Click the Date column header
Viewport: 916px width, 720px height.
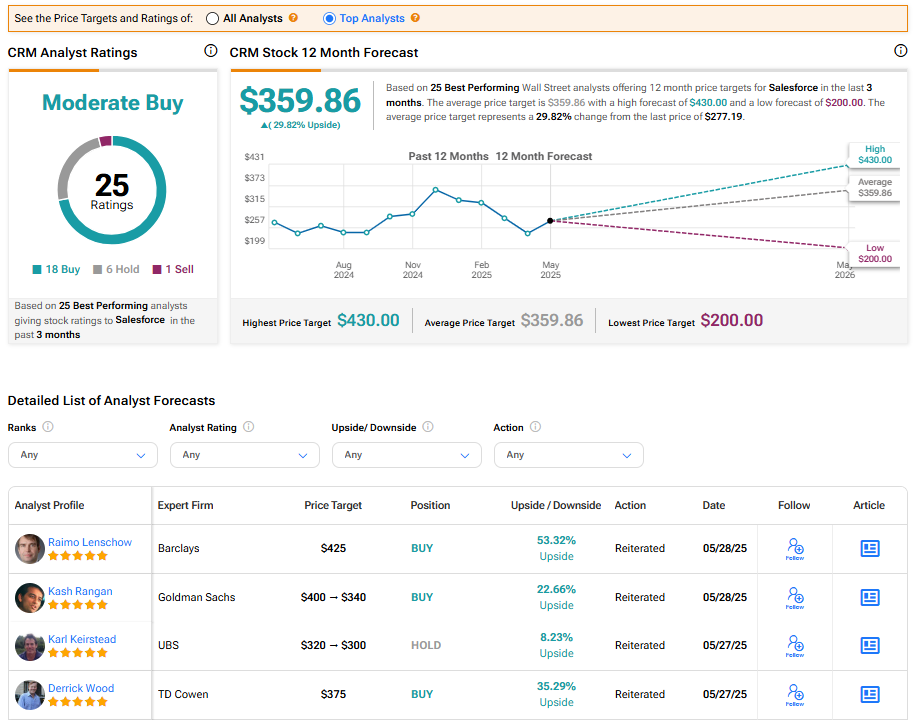(714, 506)
